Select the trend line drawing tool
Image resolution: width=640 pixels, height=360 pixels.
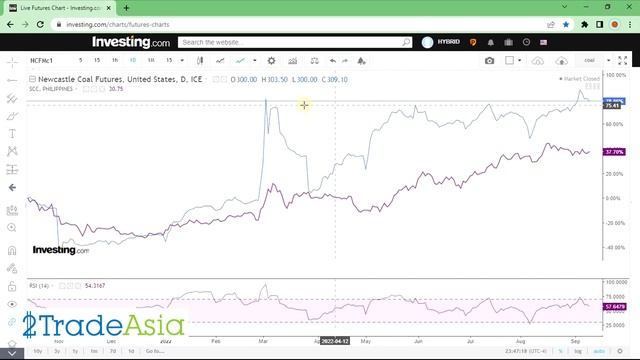click(12, 80)
